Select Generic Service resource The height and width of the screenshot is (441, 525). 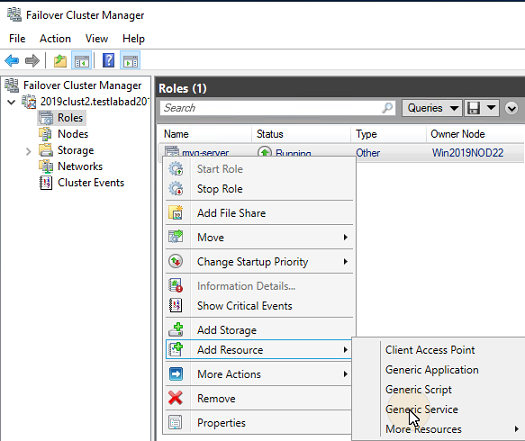coord(422,409)
